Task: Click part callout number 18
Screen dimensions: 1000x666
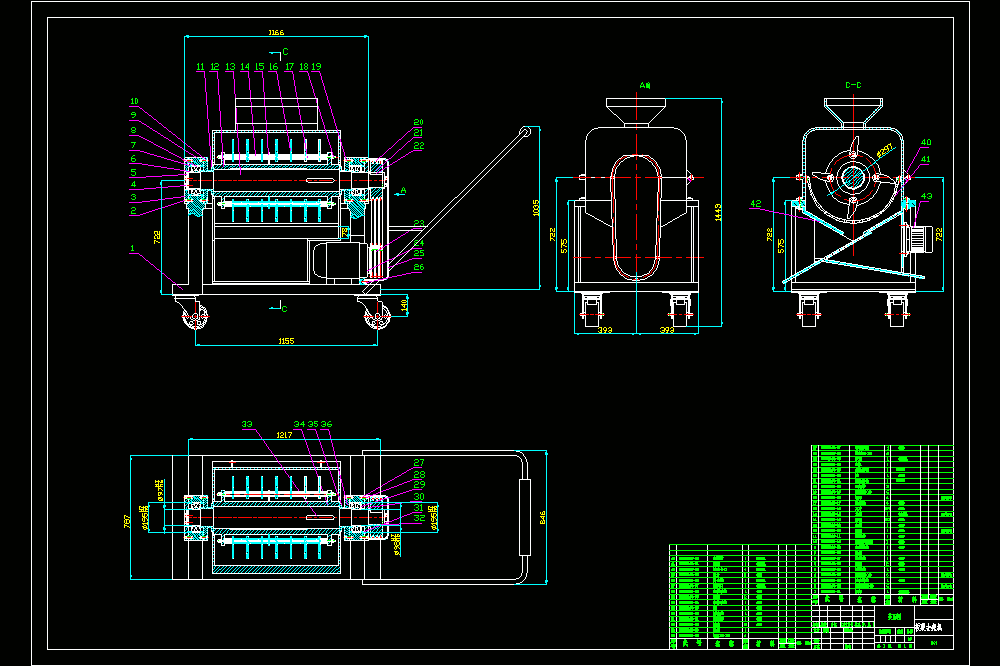Action: click(304, 66)
